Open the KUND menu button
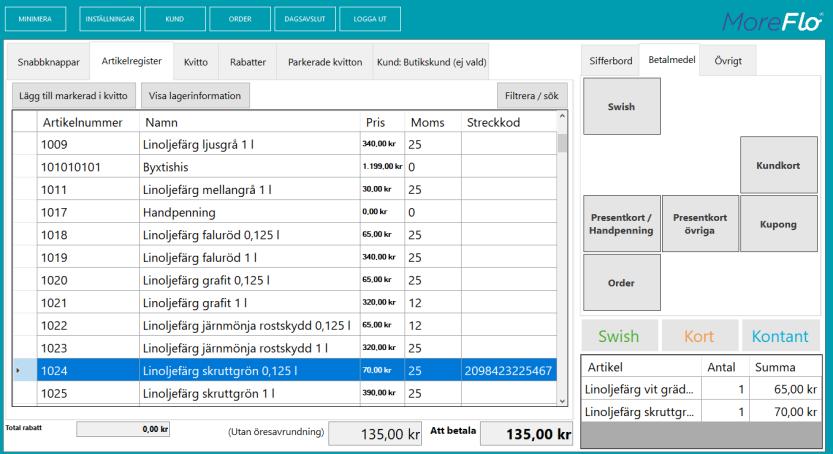833x454 pixels. (x=175, y=19)
